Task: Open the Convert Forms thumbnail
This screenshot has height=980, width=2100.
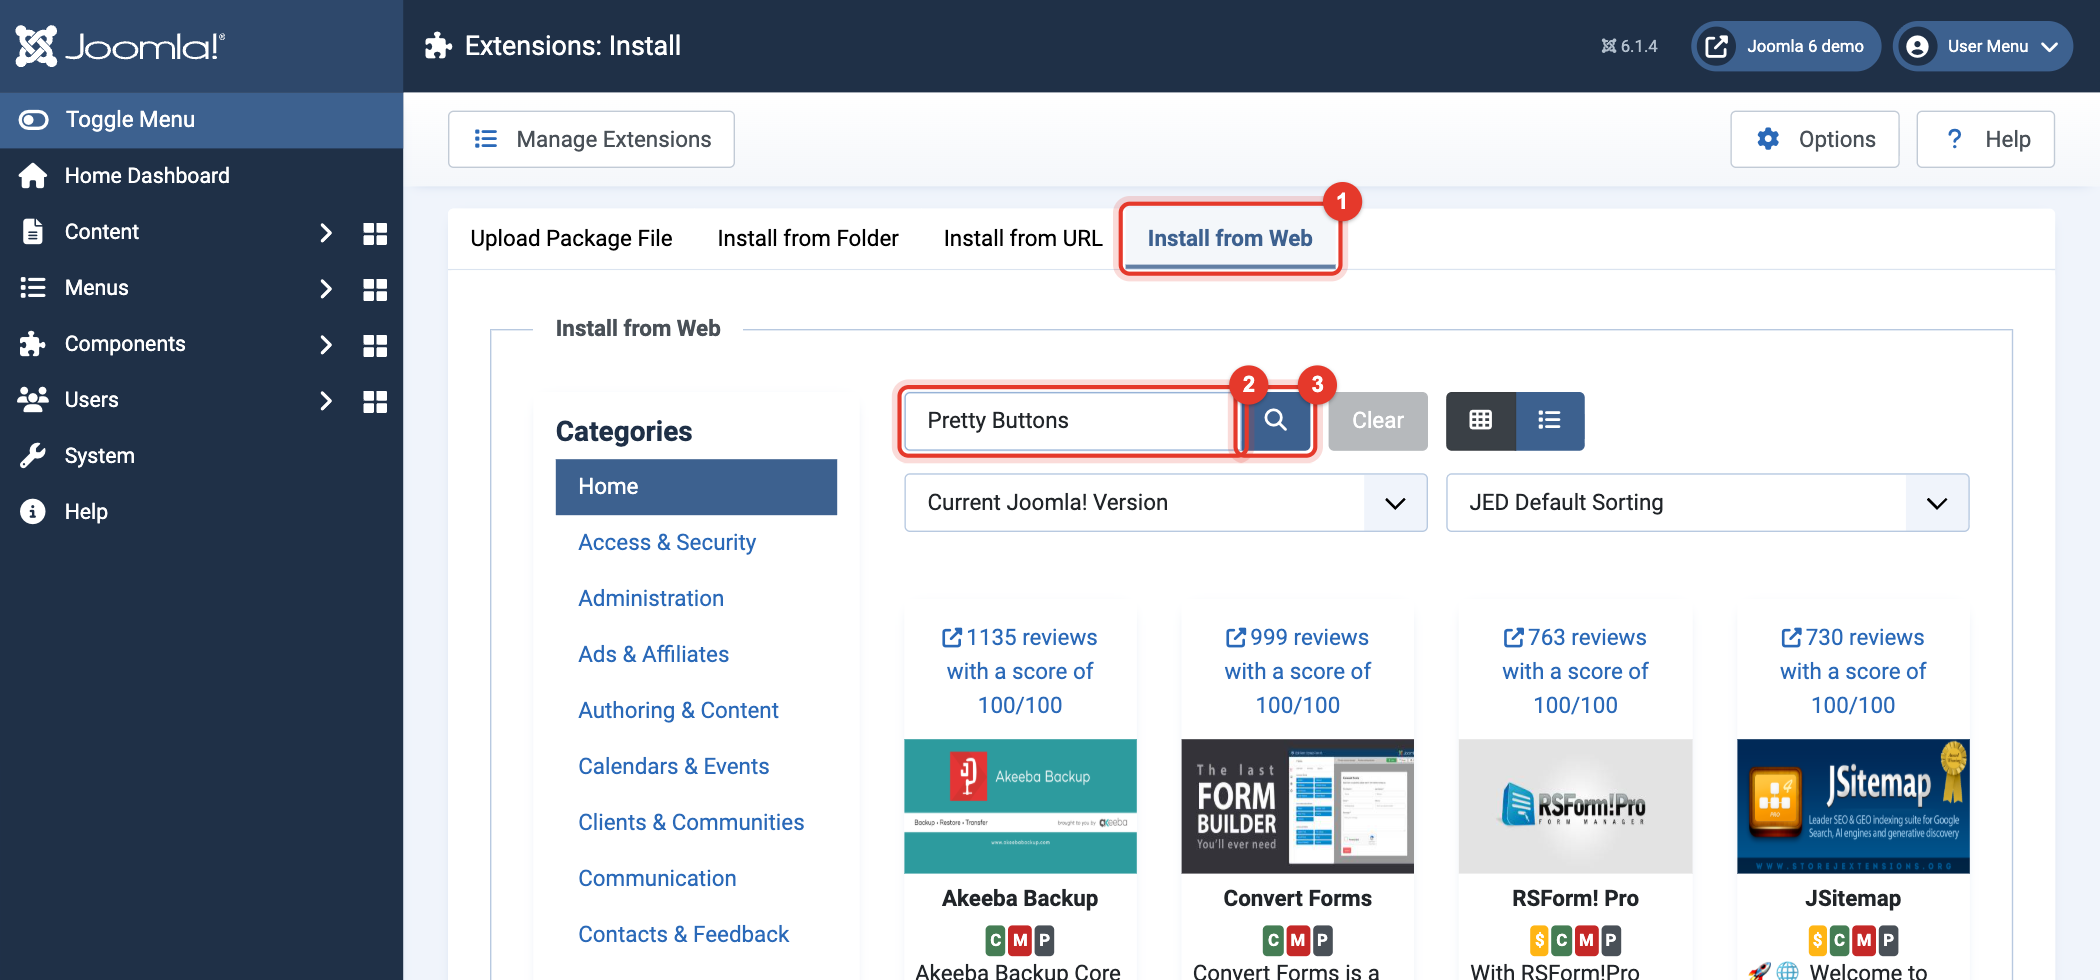Action: (x=1298, y=806)
